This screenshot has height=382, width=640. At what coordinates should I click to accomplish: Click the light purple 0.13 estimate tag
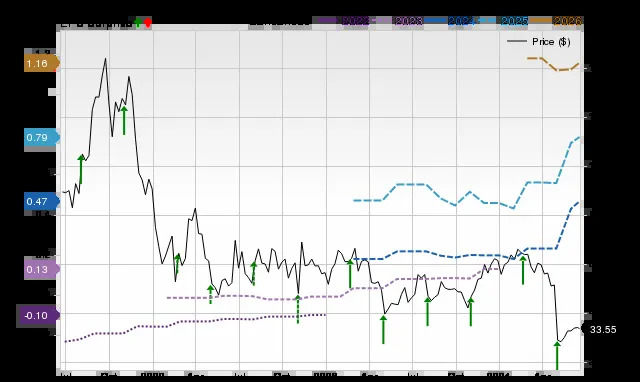(41, 269)
